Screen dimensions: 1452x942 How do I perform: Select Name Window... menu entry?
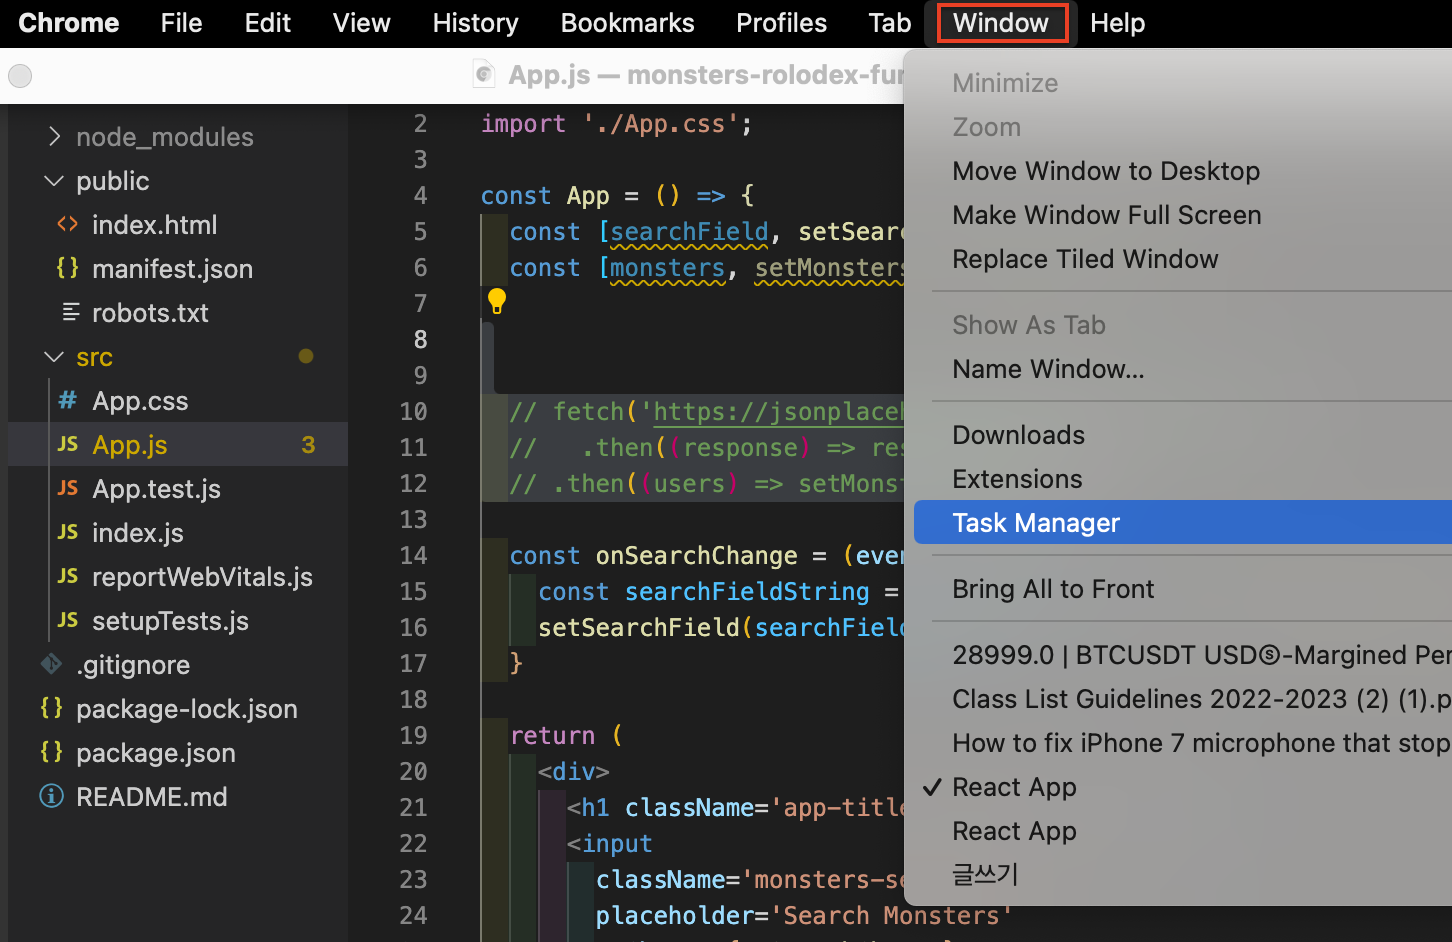[x=1047, y=369]
